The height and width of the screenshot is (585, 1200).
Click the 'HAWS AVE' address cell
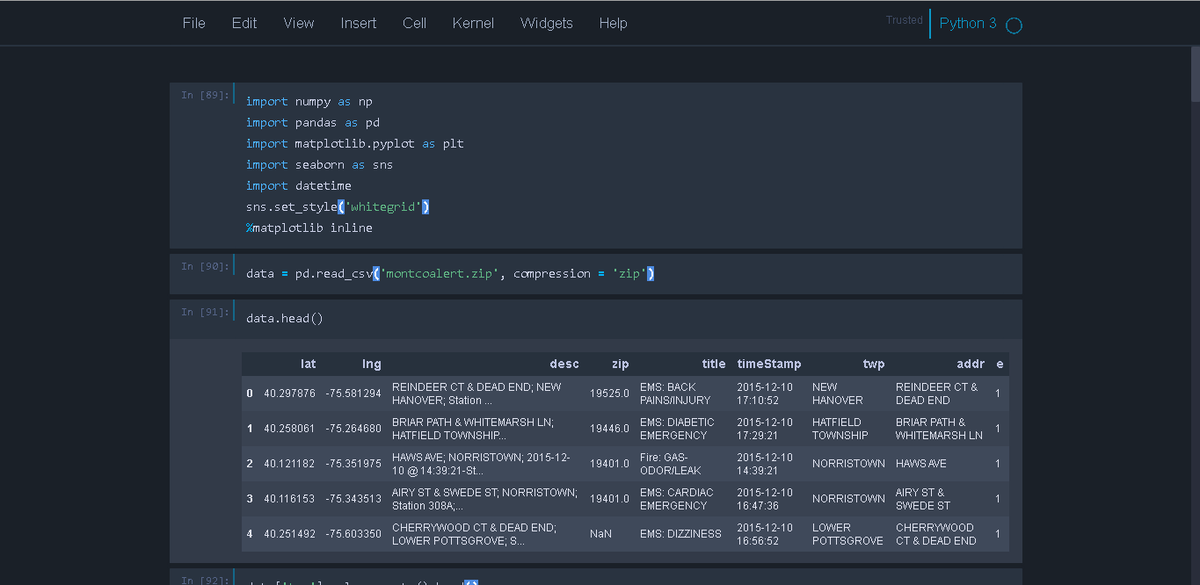[x=921, y=464]
